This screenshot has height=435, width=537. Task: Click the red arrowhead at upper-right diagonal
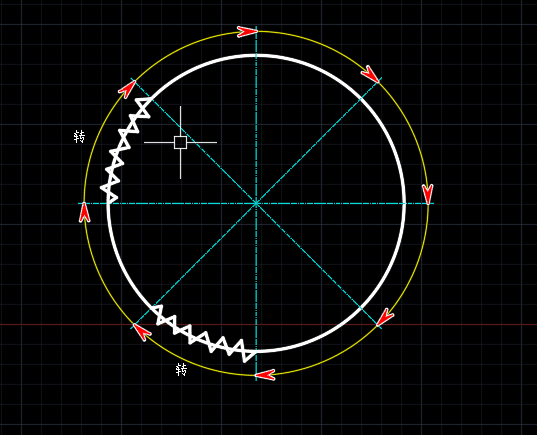click(370, 74)
